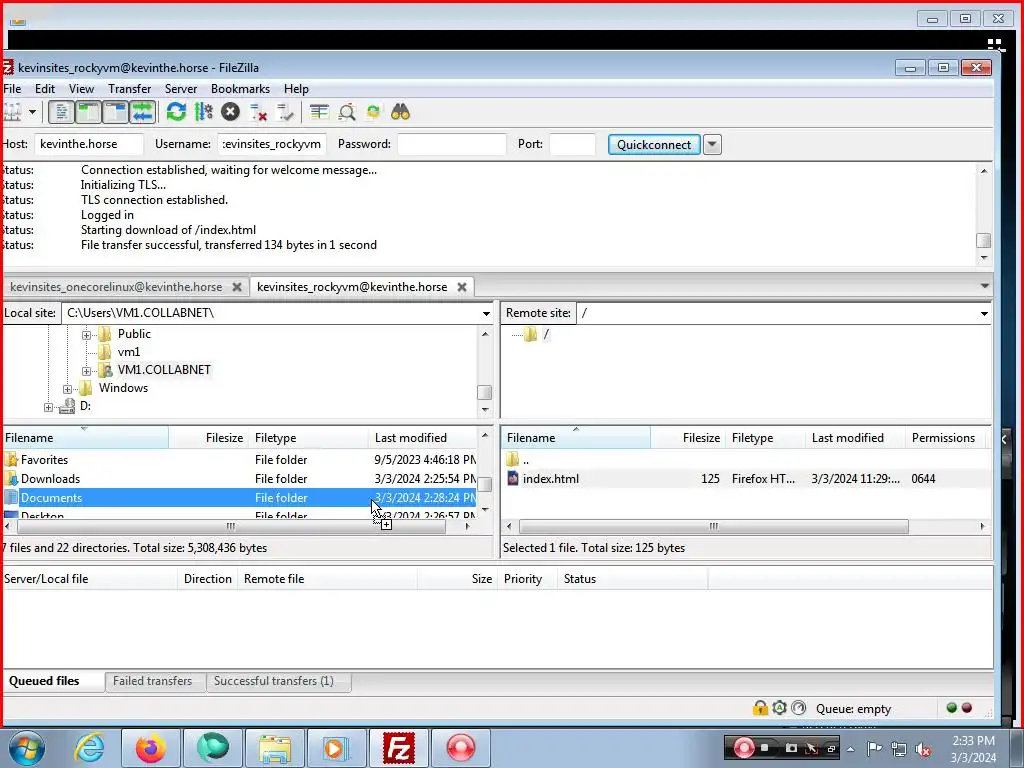Open the File menu

12,89
